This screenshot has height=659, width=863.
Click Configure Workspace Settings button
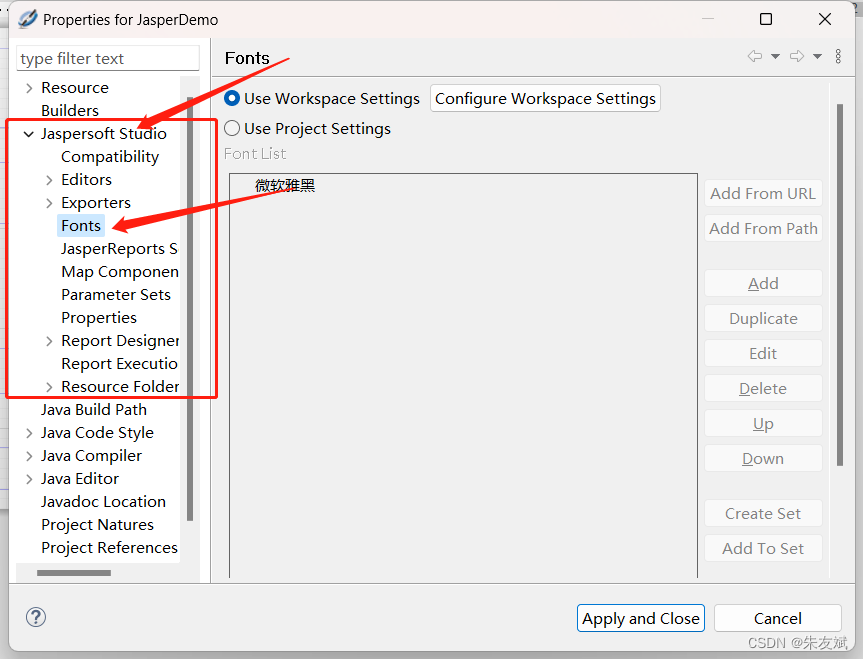[x=545, y=98]
